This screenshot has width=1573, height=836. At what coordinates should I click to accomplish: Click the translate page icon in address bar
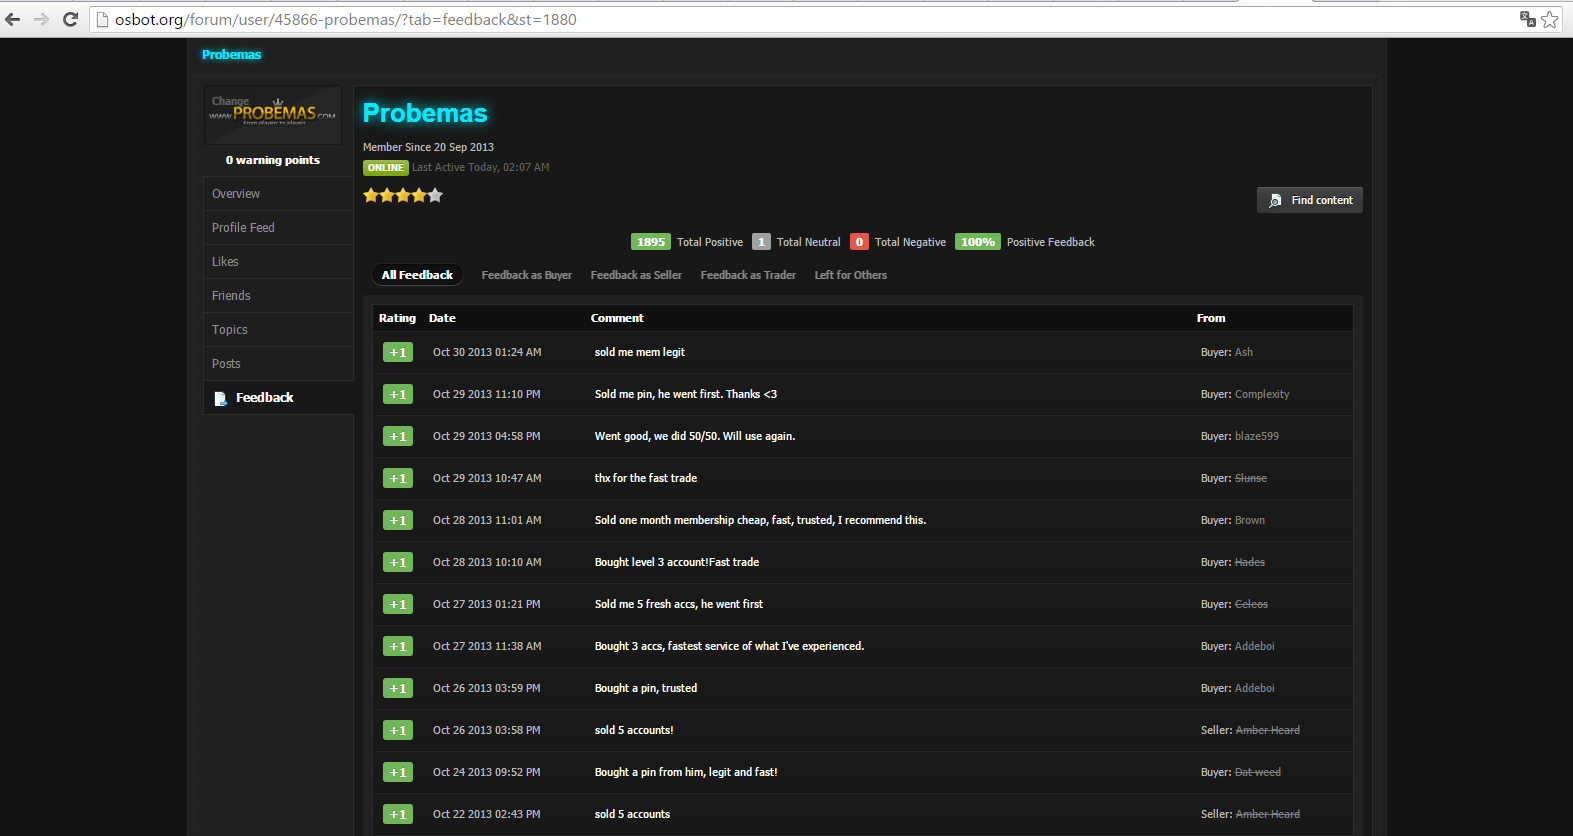tap(1528, 19)
